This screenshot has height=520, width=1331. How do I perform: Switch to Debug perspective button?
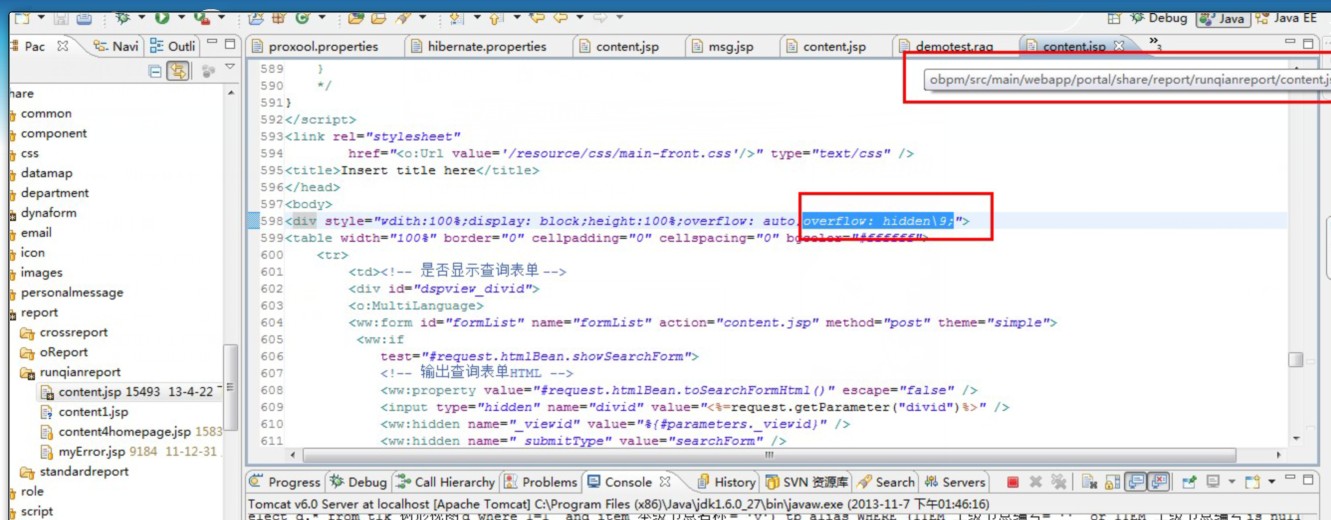coord(1158,18)
